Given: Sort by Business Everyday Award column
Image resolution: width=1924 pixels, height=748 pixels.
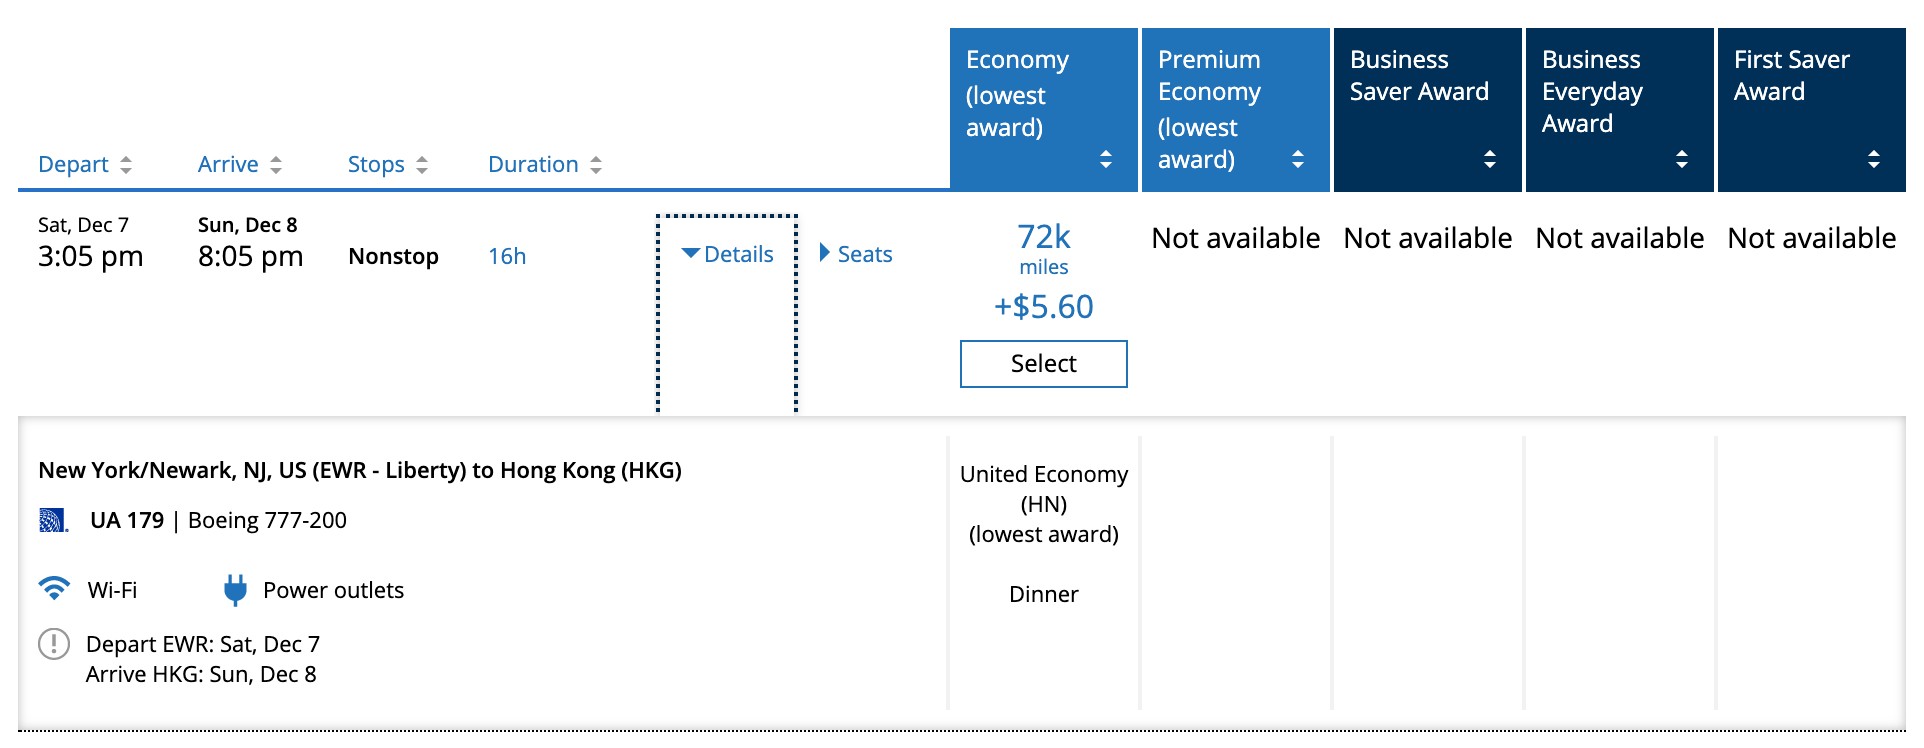Looking at the screenshot, I should click(1682, 159).
